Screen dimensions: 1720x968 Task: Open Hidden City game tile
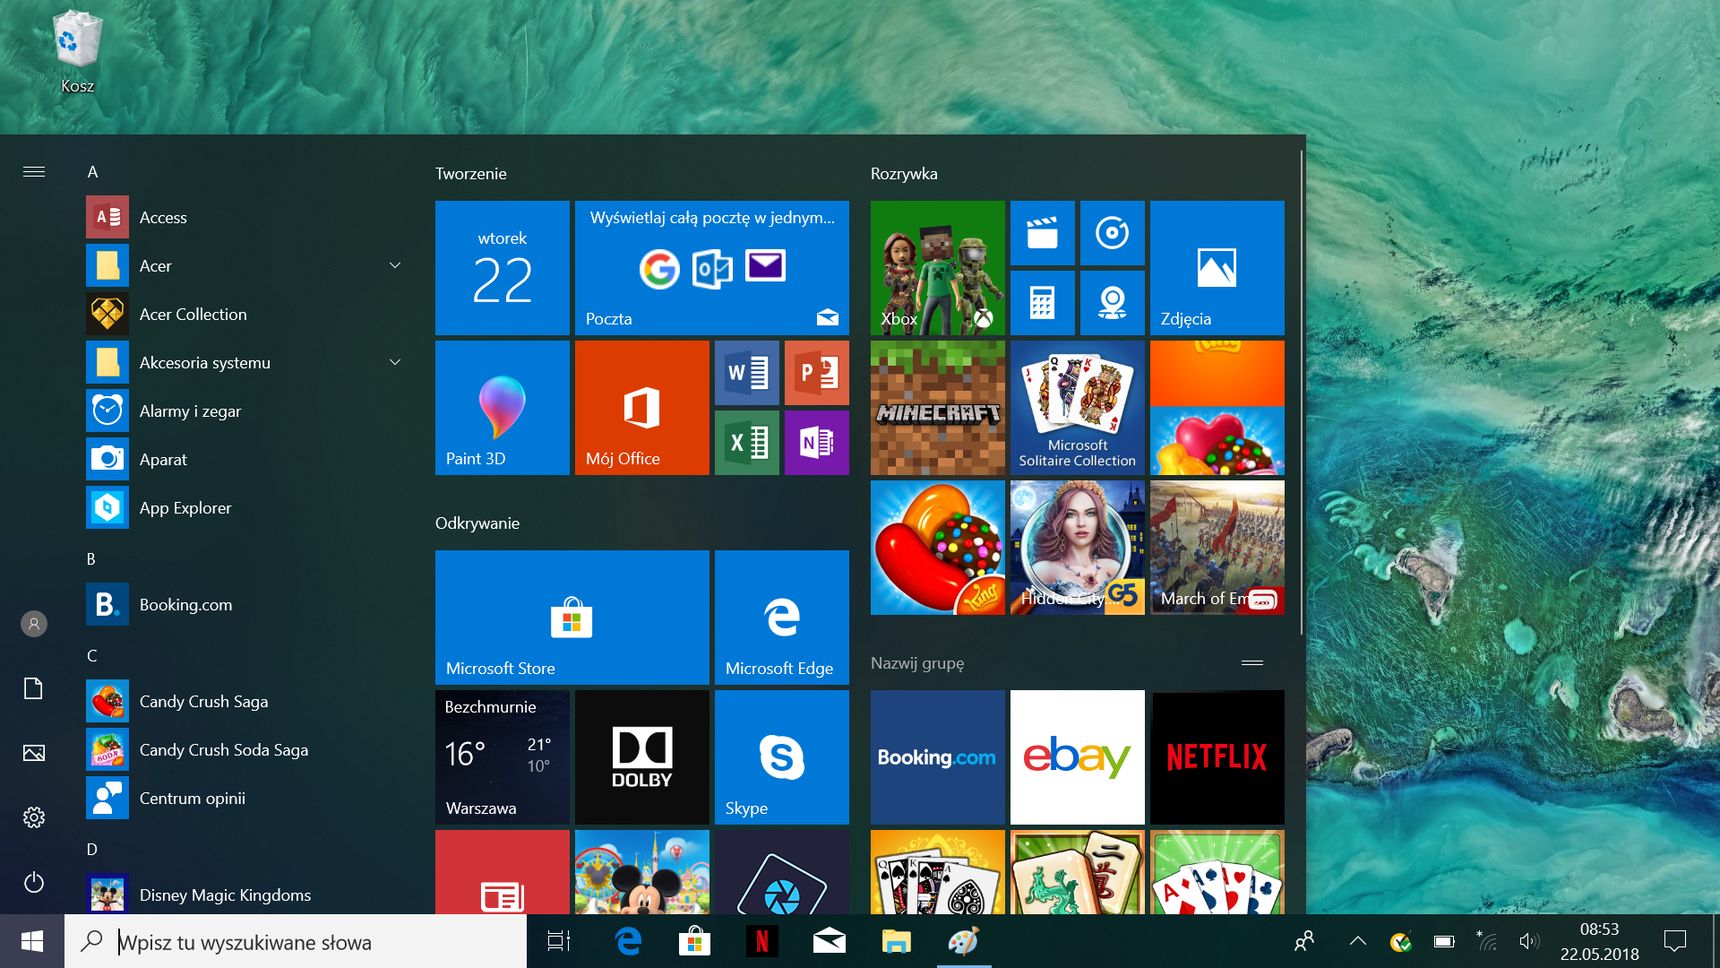click(1077, 547)
